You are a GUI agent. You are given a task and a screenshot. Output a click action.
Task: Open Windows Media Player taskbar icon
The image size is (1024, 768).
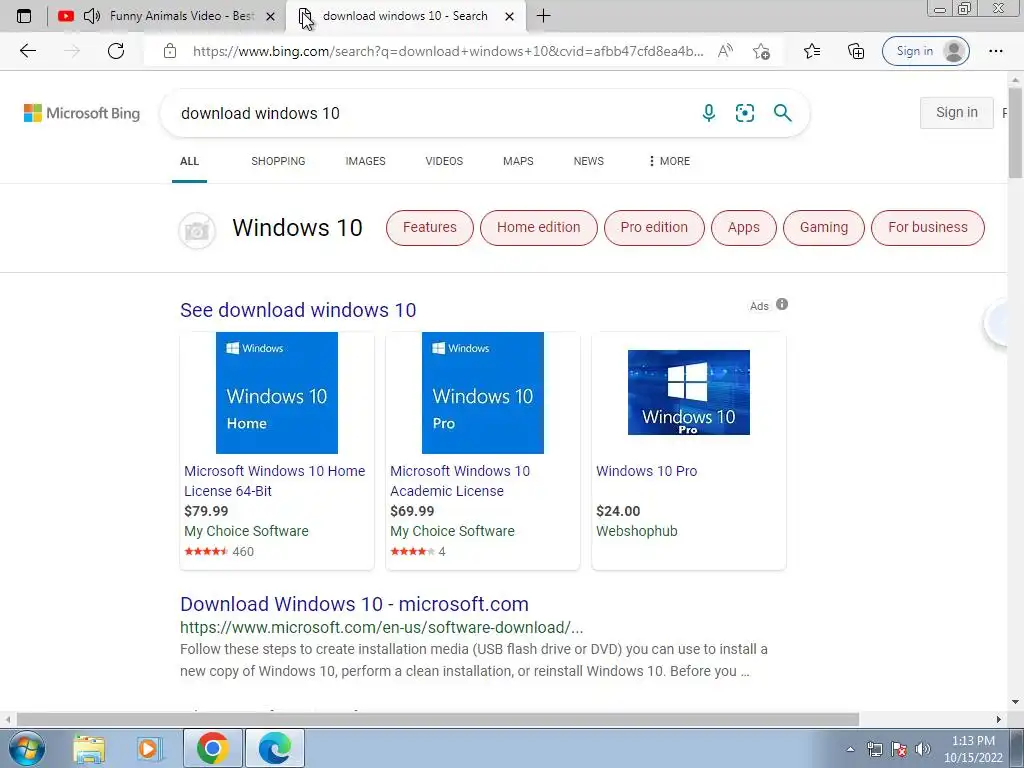point(149,748)
